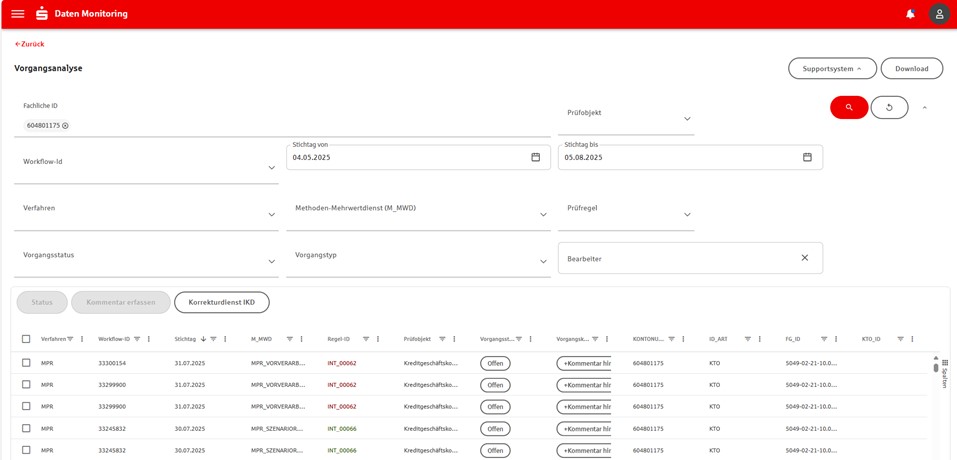Open calendar for Stichtag von

pyautogui.click(x=535, y=157)
